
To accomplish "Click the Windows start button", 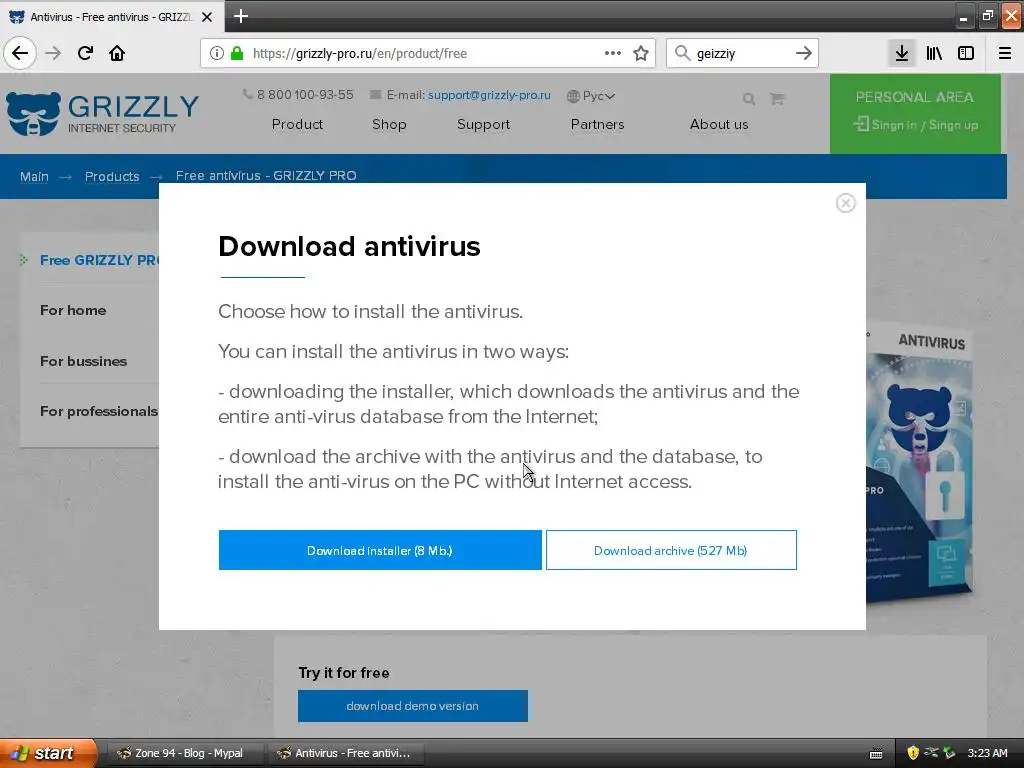I will (x=47, y=753).
